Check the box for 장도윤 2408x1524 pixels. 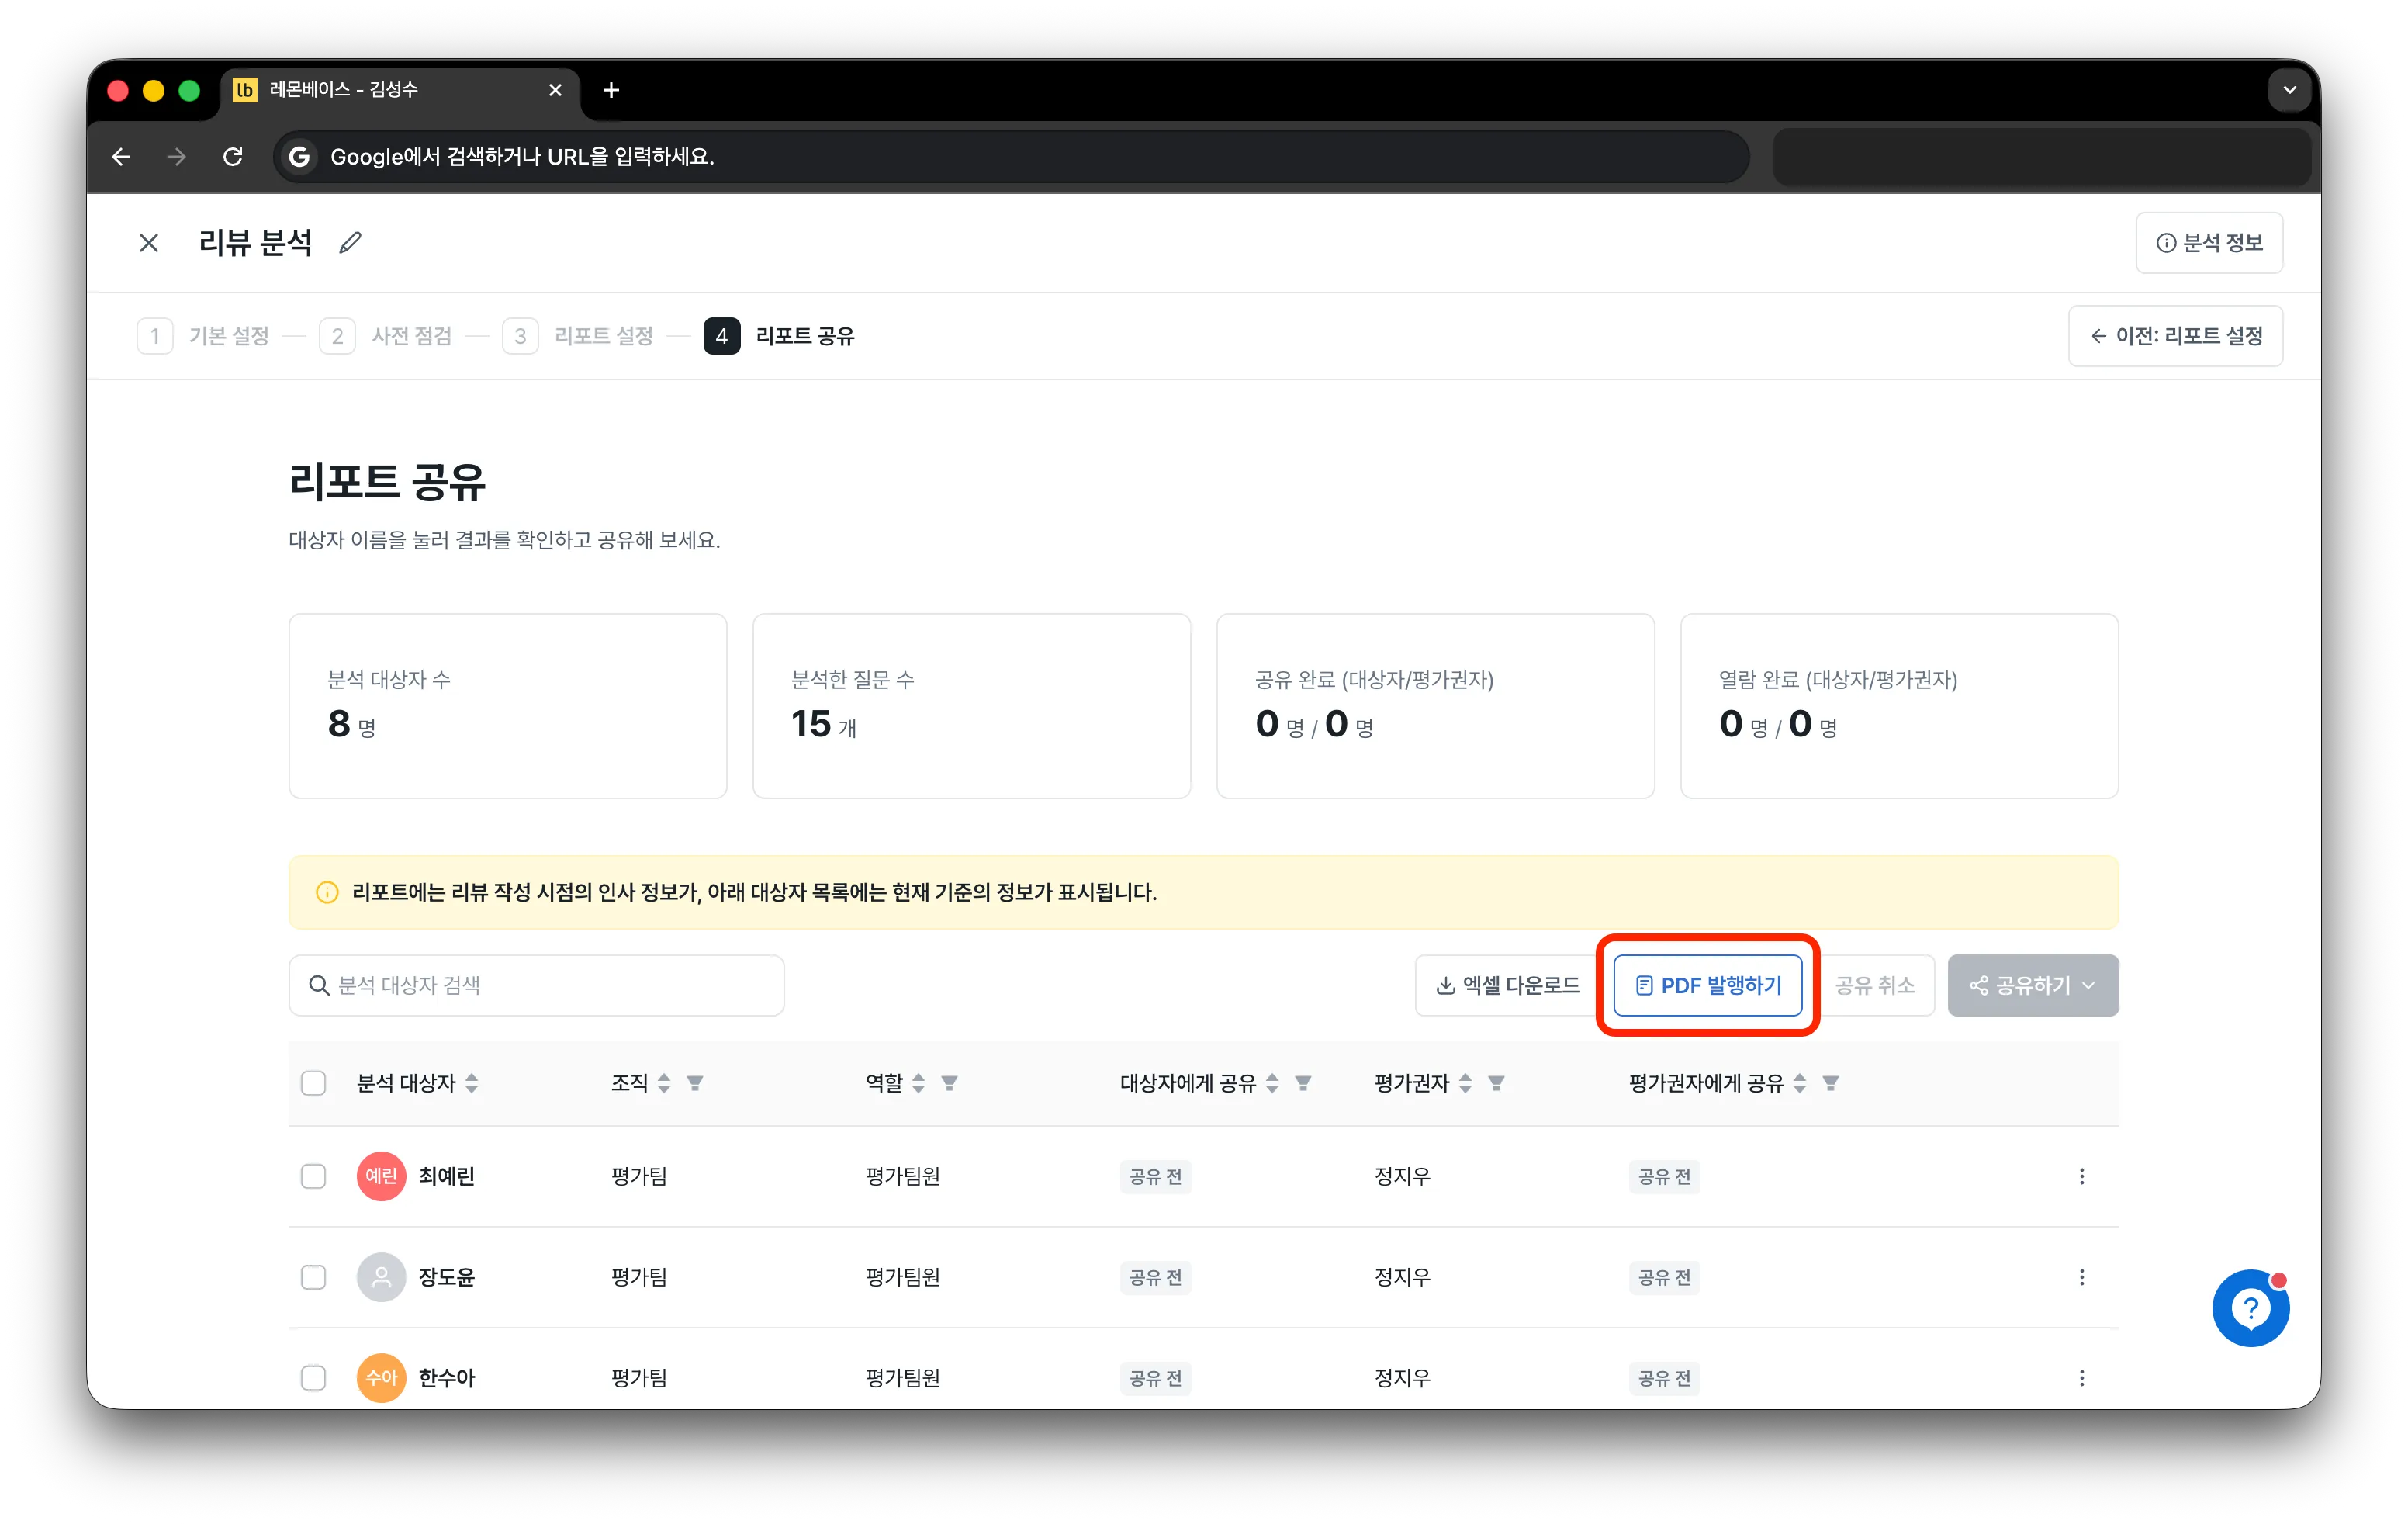point(313,1277)
